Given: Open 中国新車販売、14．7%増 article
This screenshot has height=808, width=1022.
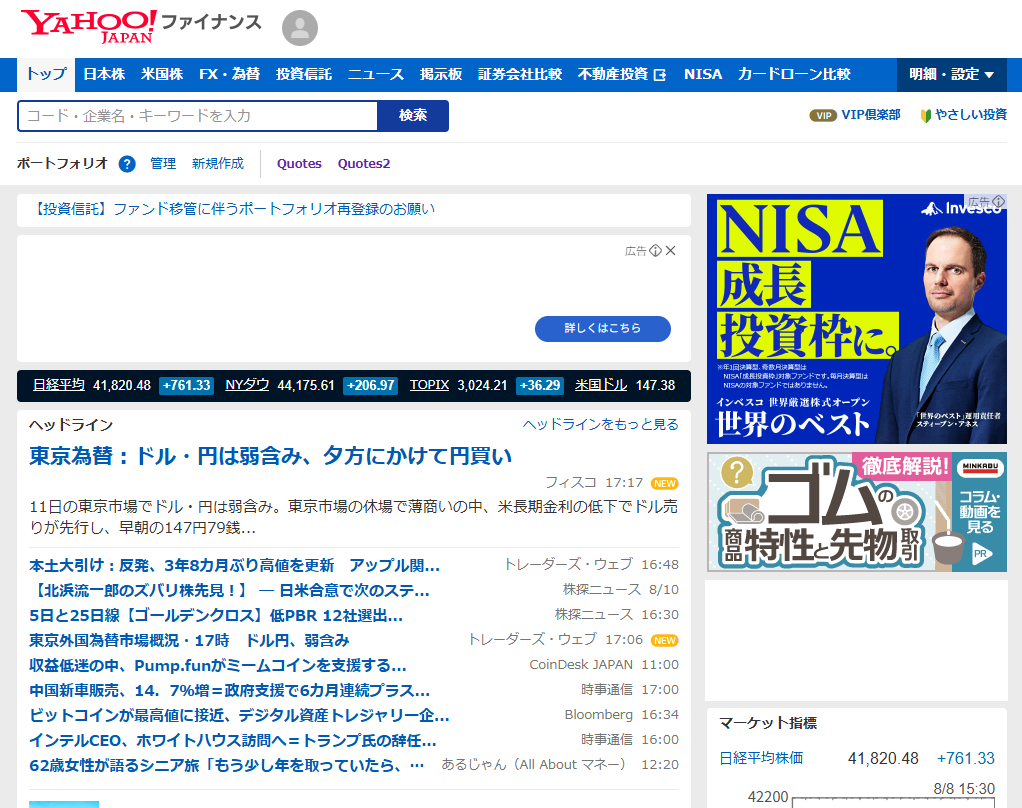Looking at the screenshot, I should point(229,691).
